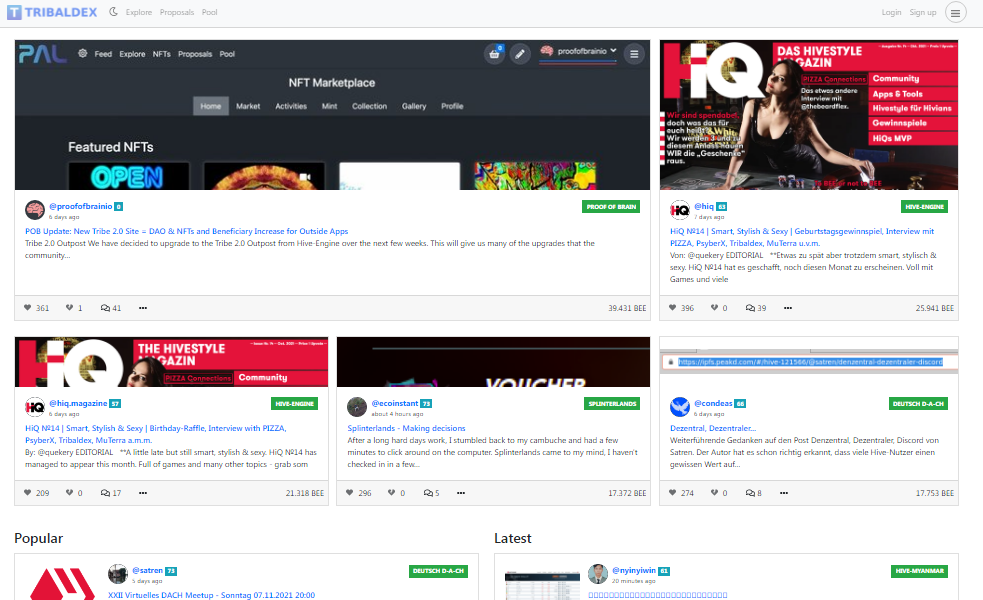The width and height of the screenshot is (983, 600).
Task: Like the @hiq HiQ N°14 German post
Action: coord(673,308)
